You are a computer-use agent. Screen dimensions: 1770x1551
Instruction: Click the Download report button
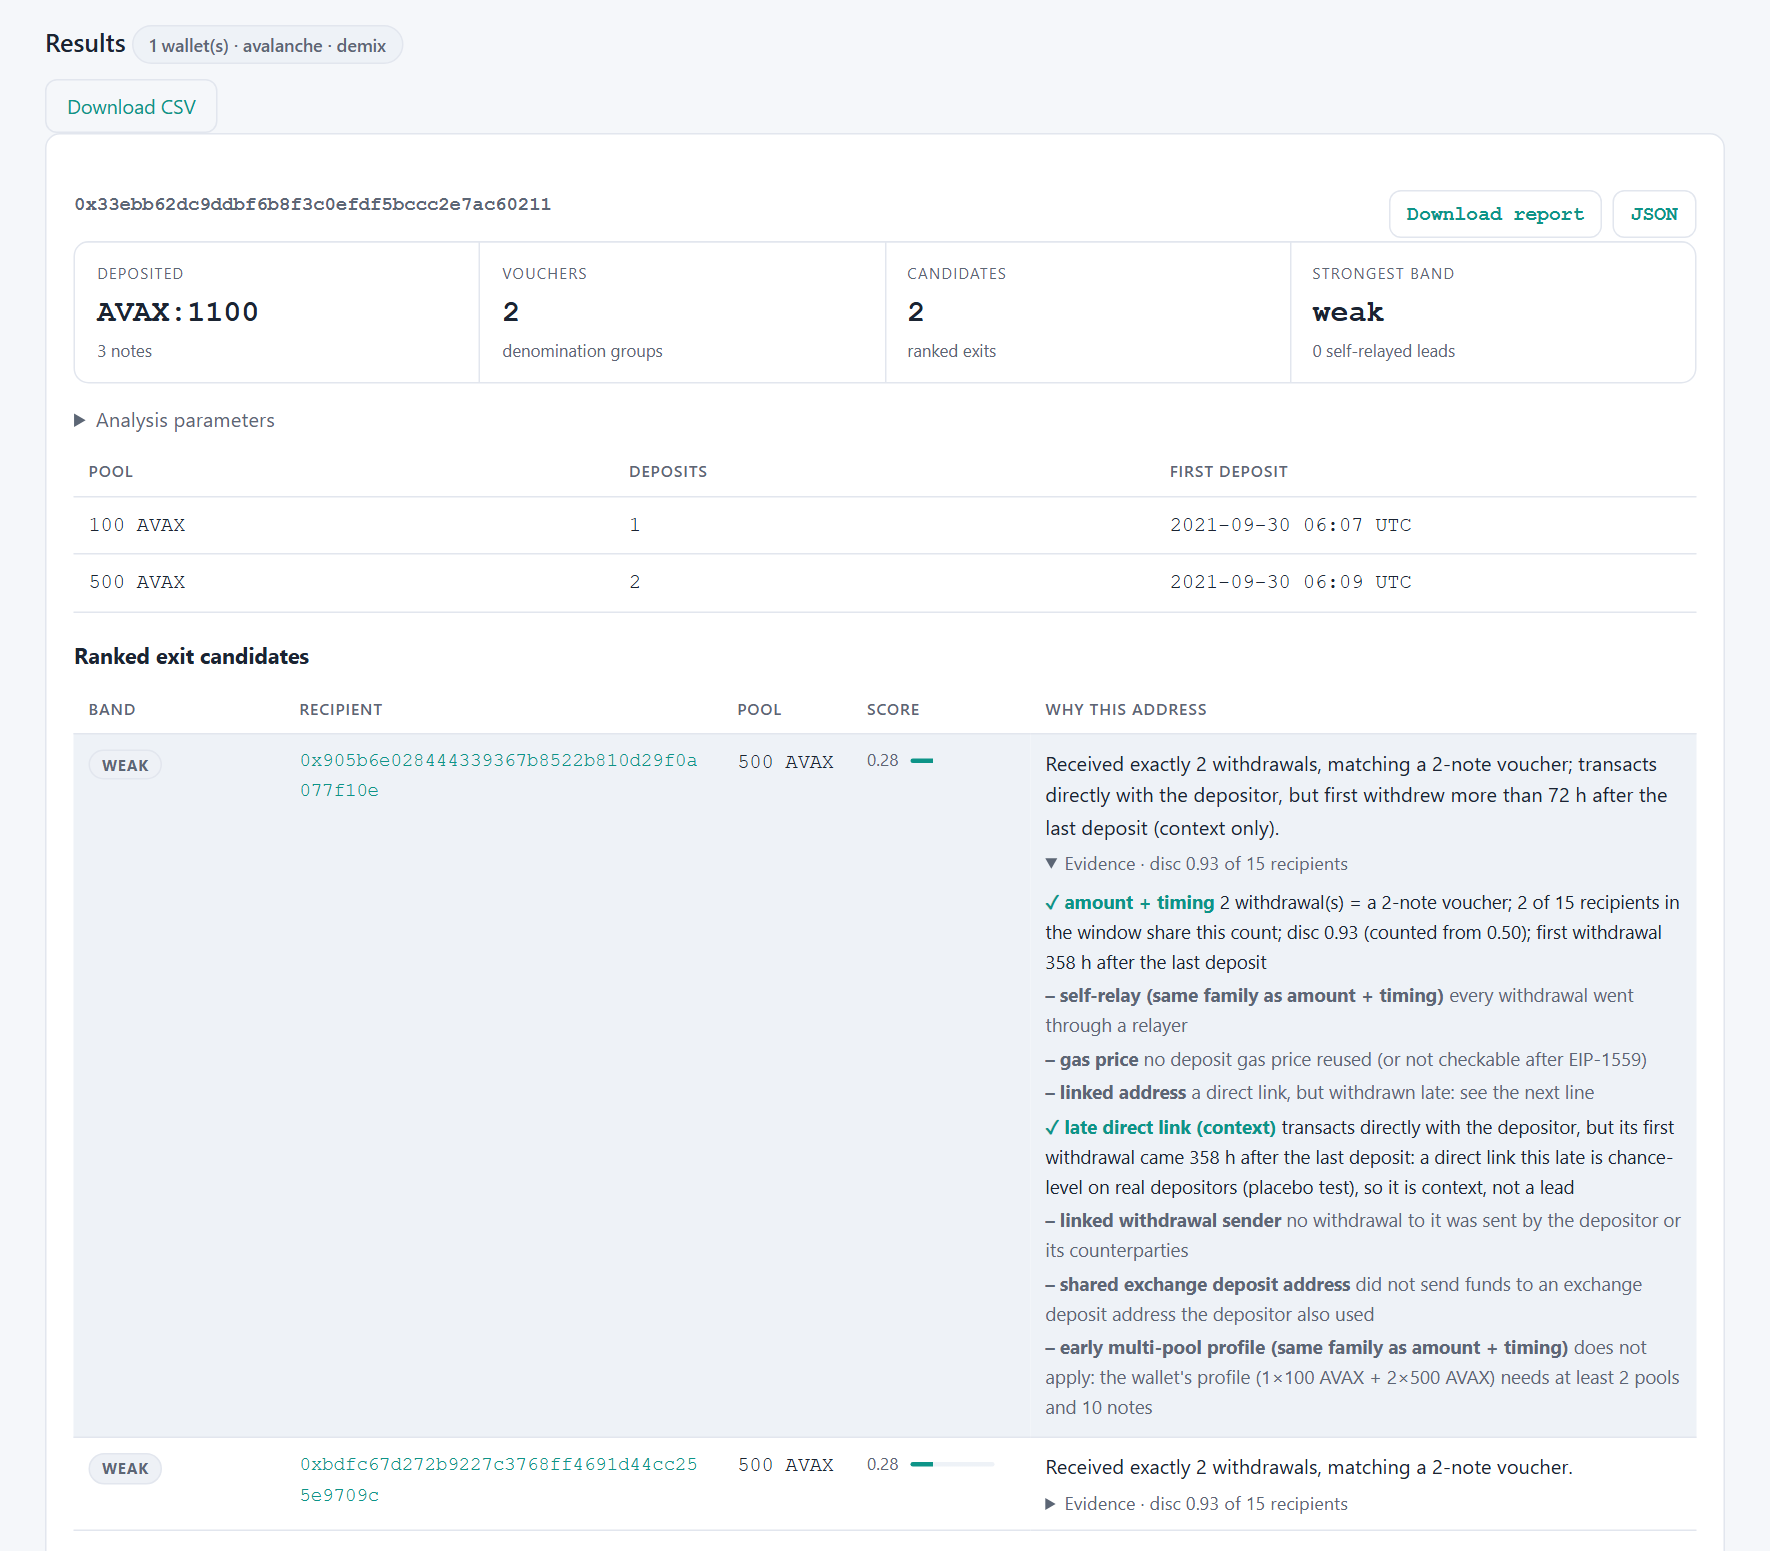(x=1495, y=214)
